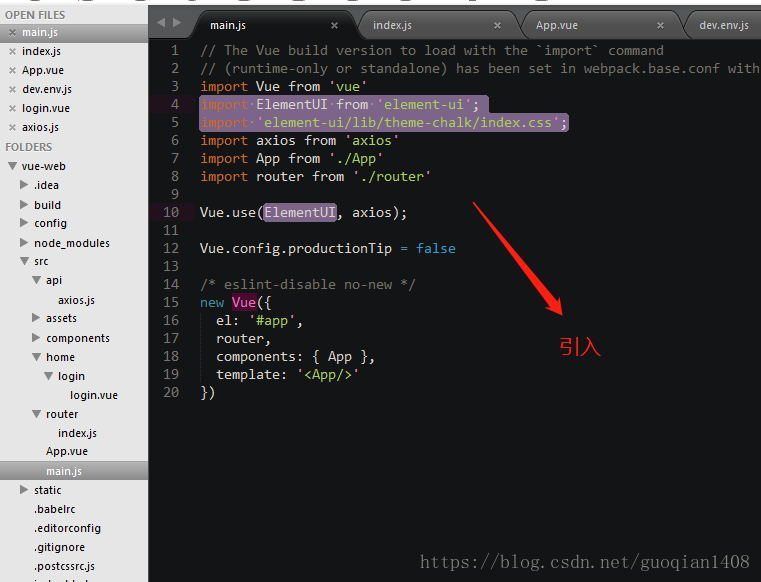This screenshot has width=761, height=582.
Task: Open the .babelrc file
Action: [54, 509]
